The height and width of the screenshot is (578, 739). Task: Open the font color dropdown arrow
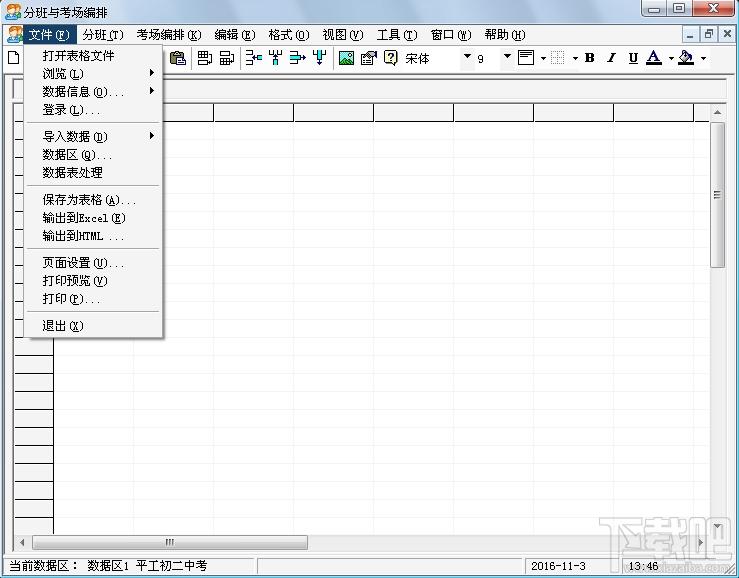(x=671, y=58)
